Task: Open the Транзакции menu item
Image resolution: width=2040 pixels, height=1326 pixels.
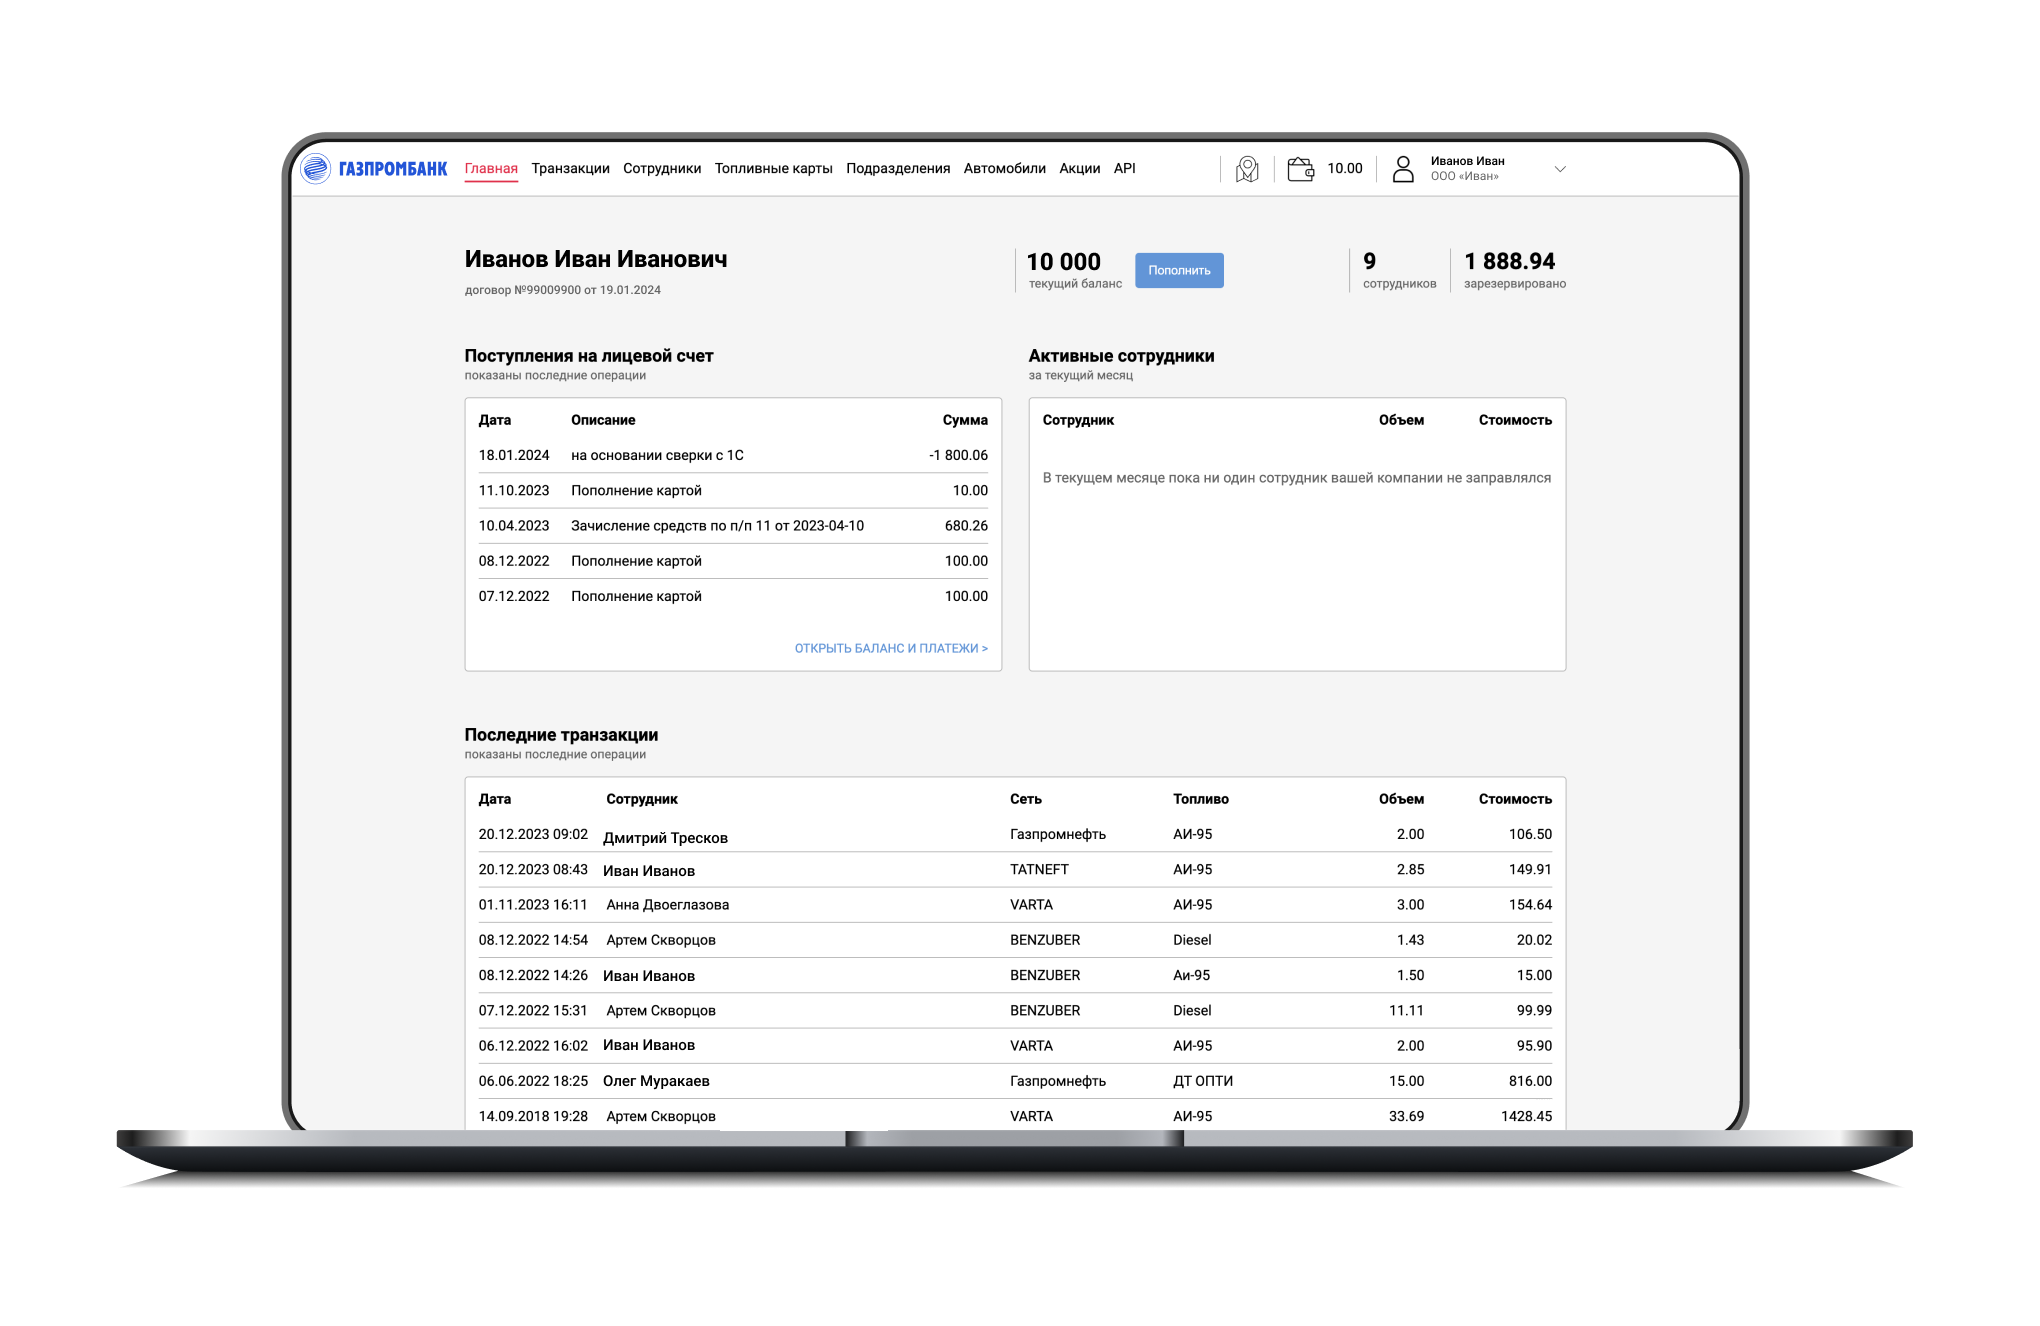Action: [570, 169]
